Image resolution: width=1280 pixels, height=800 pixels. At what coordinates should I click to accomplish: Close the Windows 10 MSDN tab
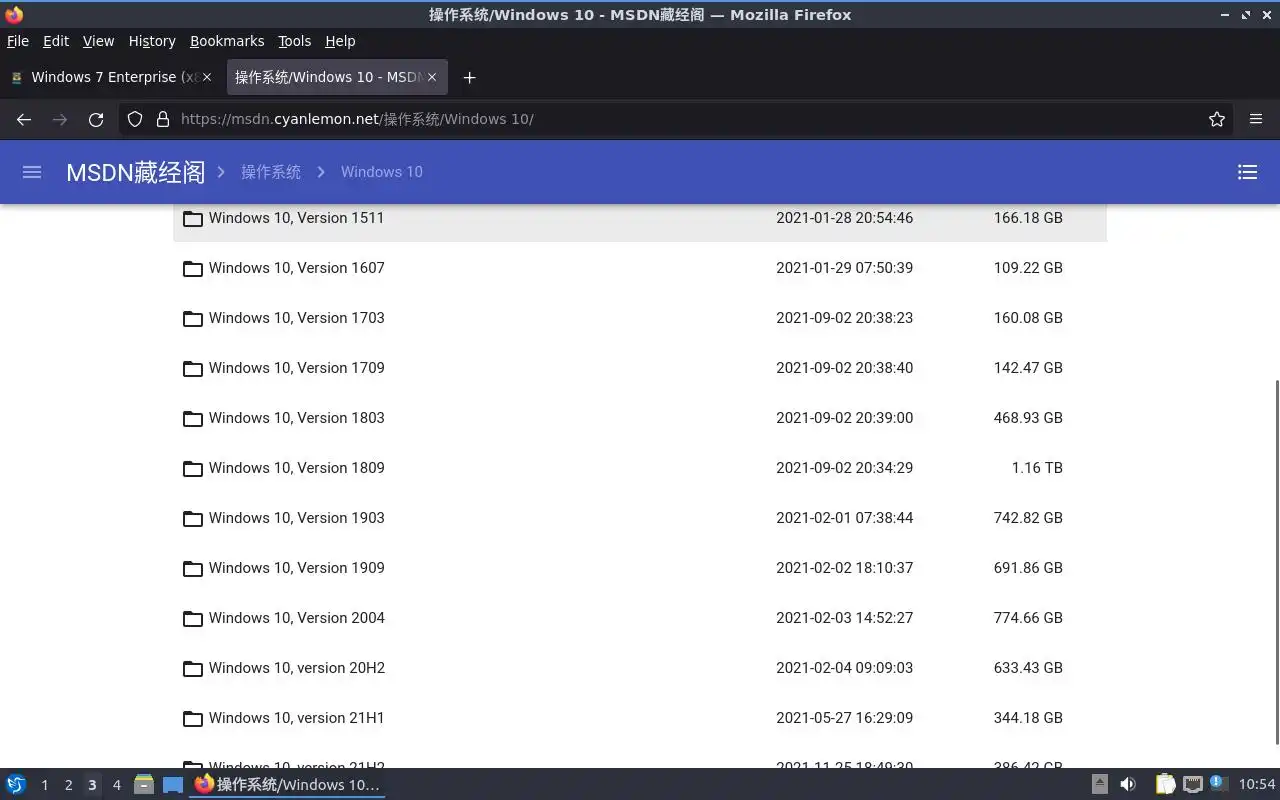(x=432, y=77)
